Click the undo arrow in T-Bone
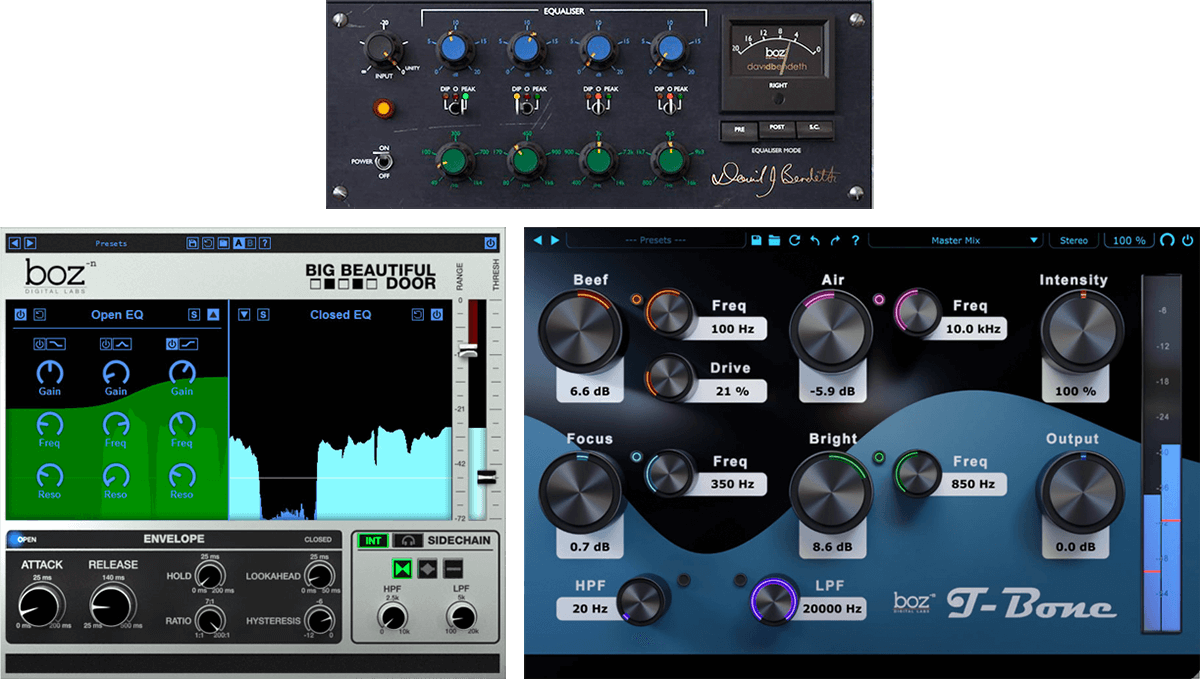 pos(815,240)
